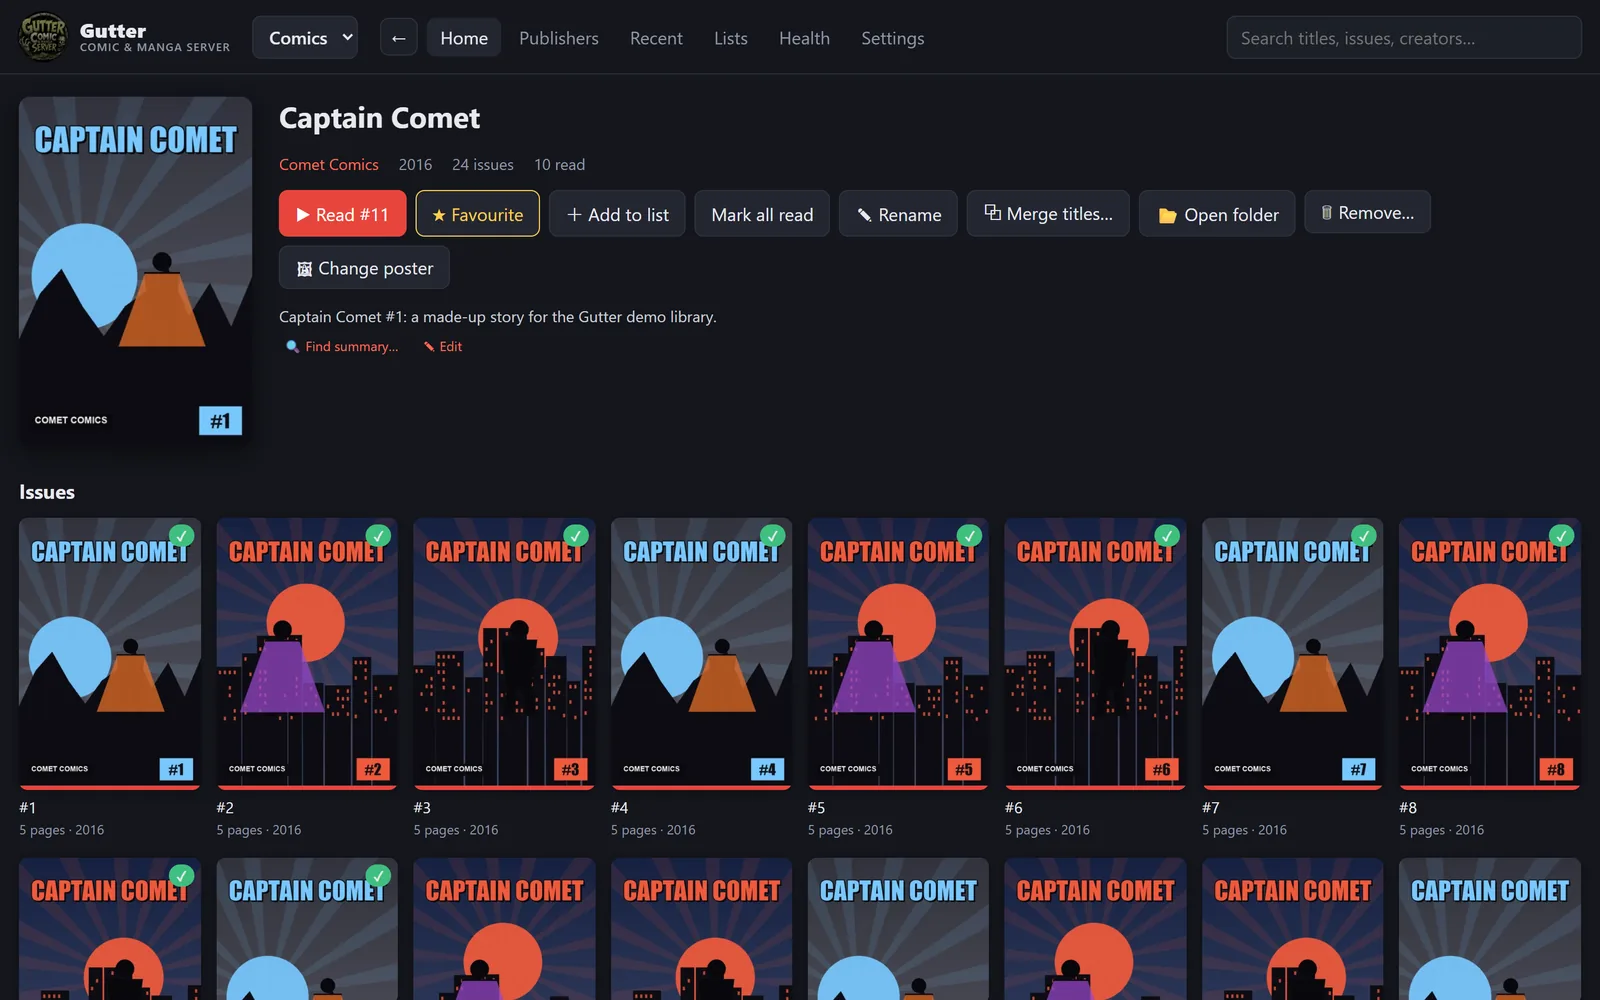Open the Home tab
This screenshot has height=1000, width=1600.
(464, 38)
